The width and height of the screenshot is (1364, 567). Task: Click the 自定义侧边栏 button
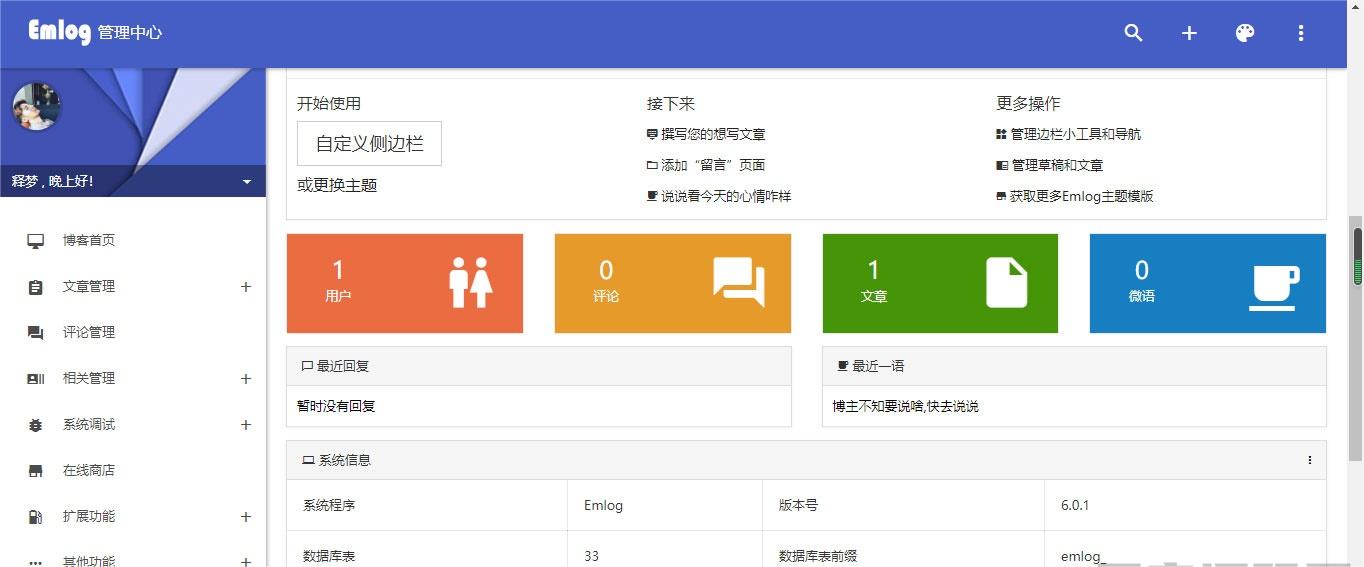click(369, 144)
